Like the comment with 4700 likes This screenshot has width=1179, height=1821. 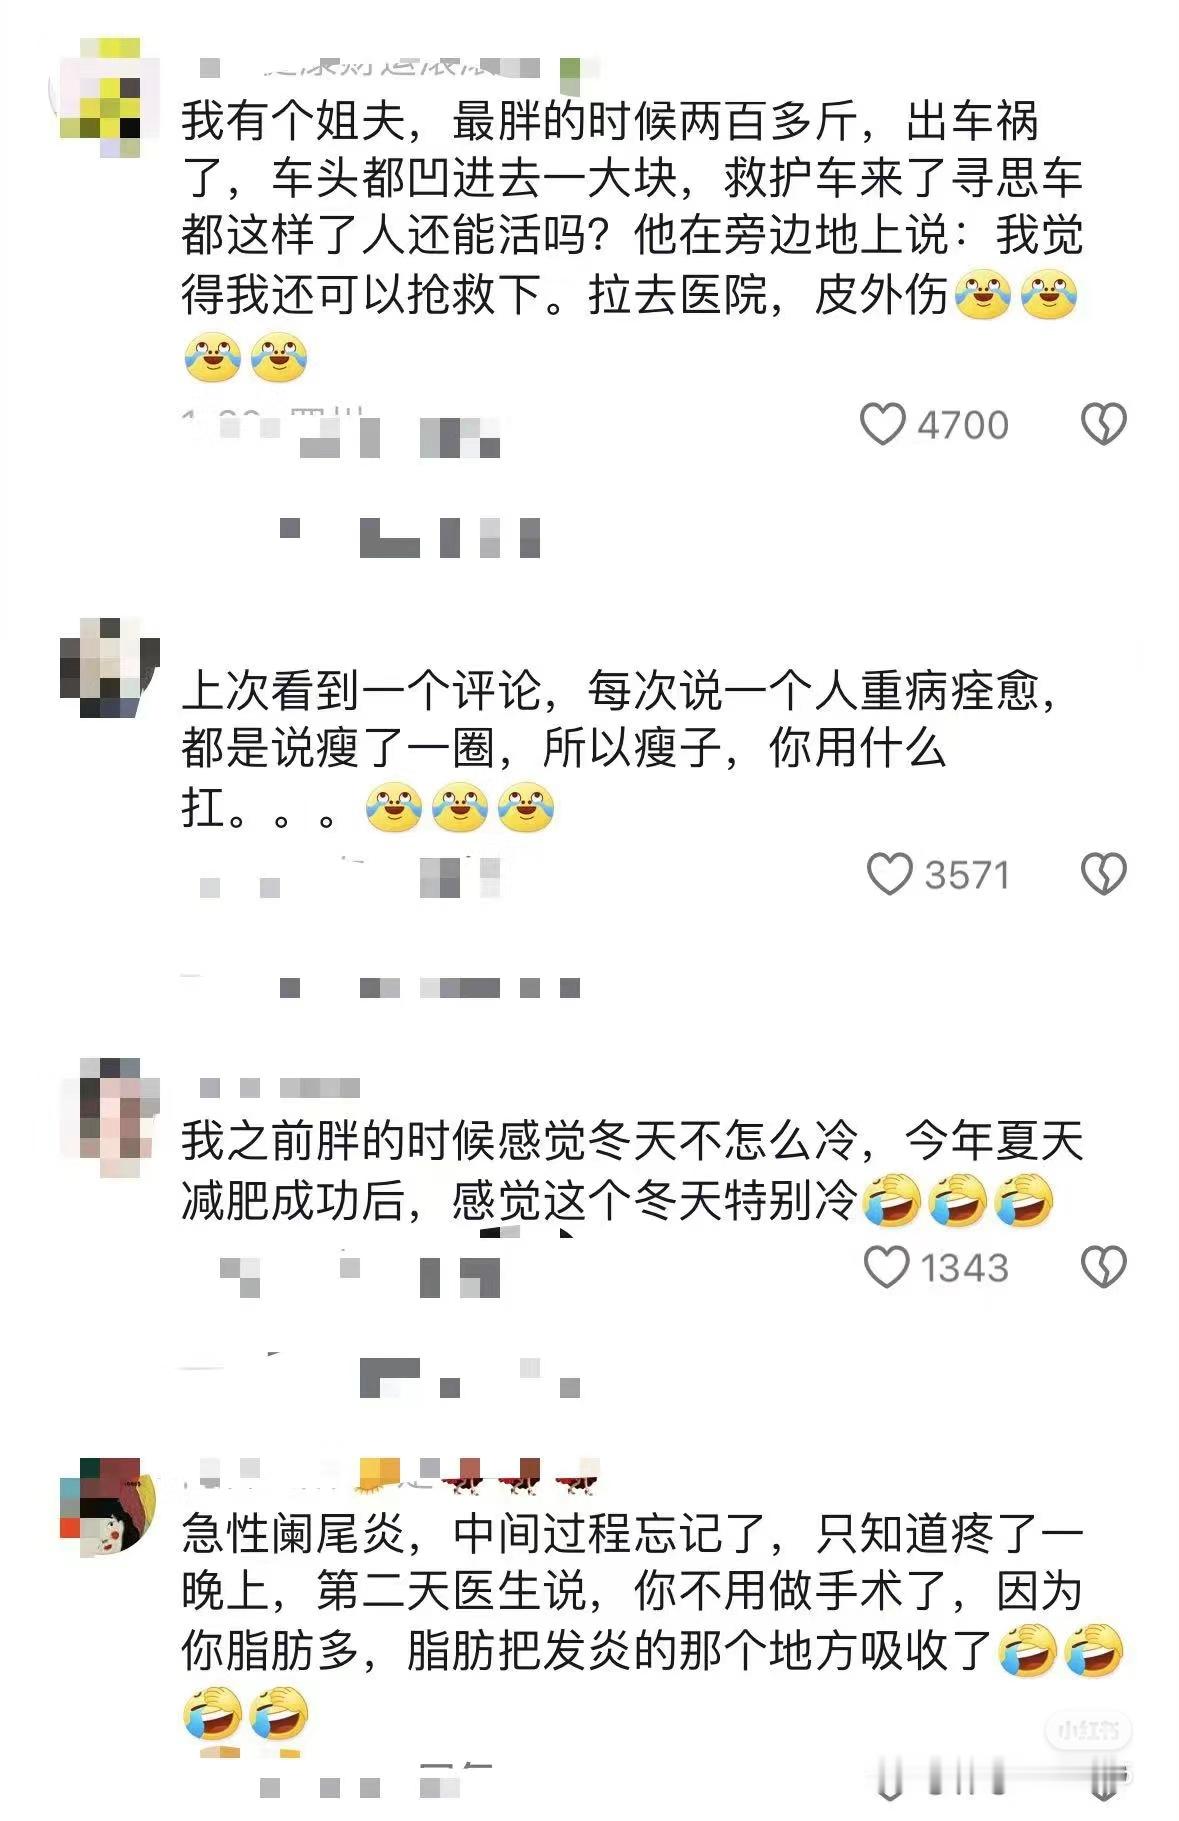(x=883, y=424)
